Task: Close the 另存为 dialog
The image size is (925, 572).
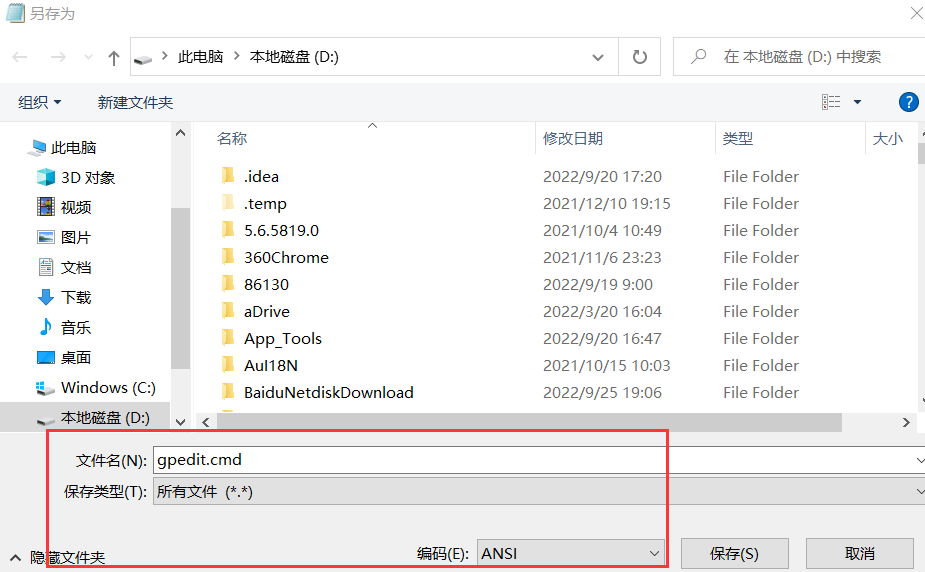Action: pos(916,13)
